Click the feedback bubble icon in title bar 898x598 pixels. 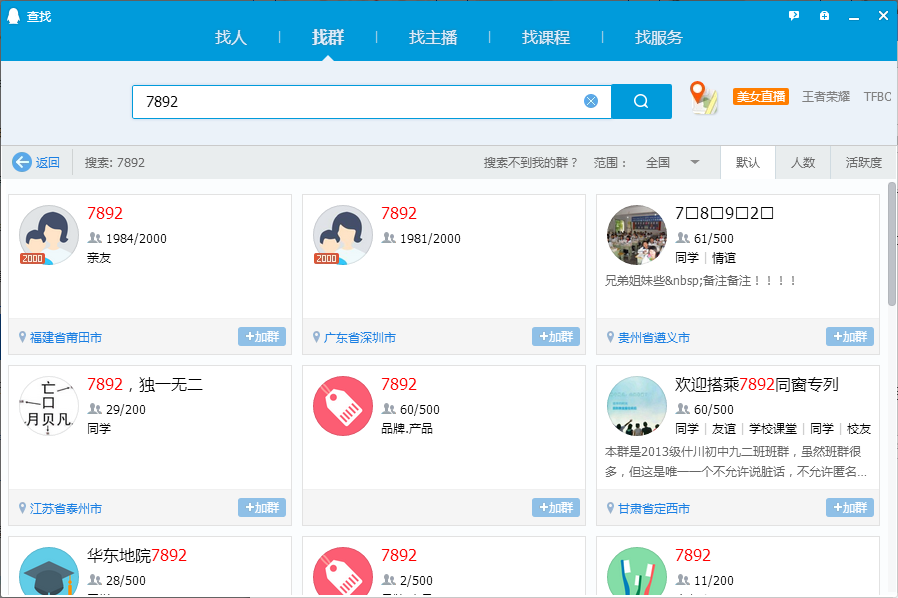(x=793, y=15)
